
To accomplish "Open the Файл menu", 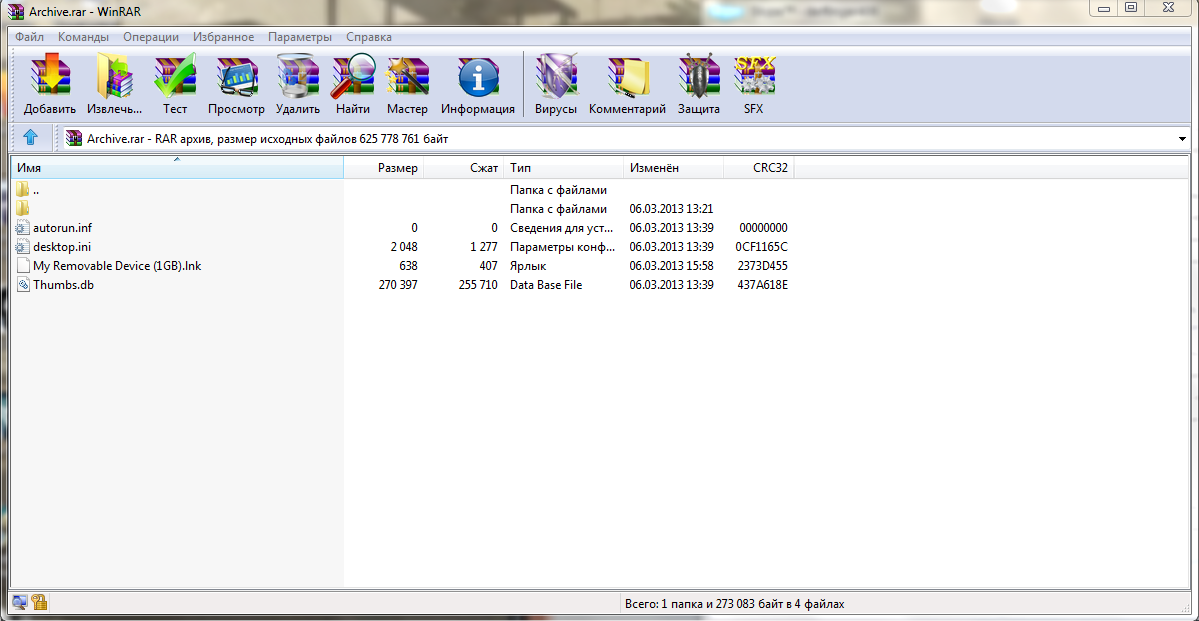I will tap(29, 37).
